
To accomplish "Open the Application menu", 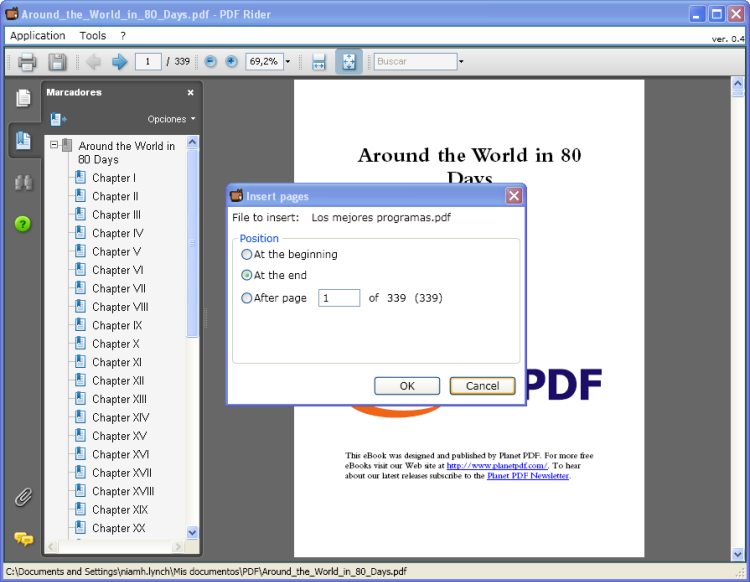I will click(x=38, y=36).
